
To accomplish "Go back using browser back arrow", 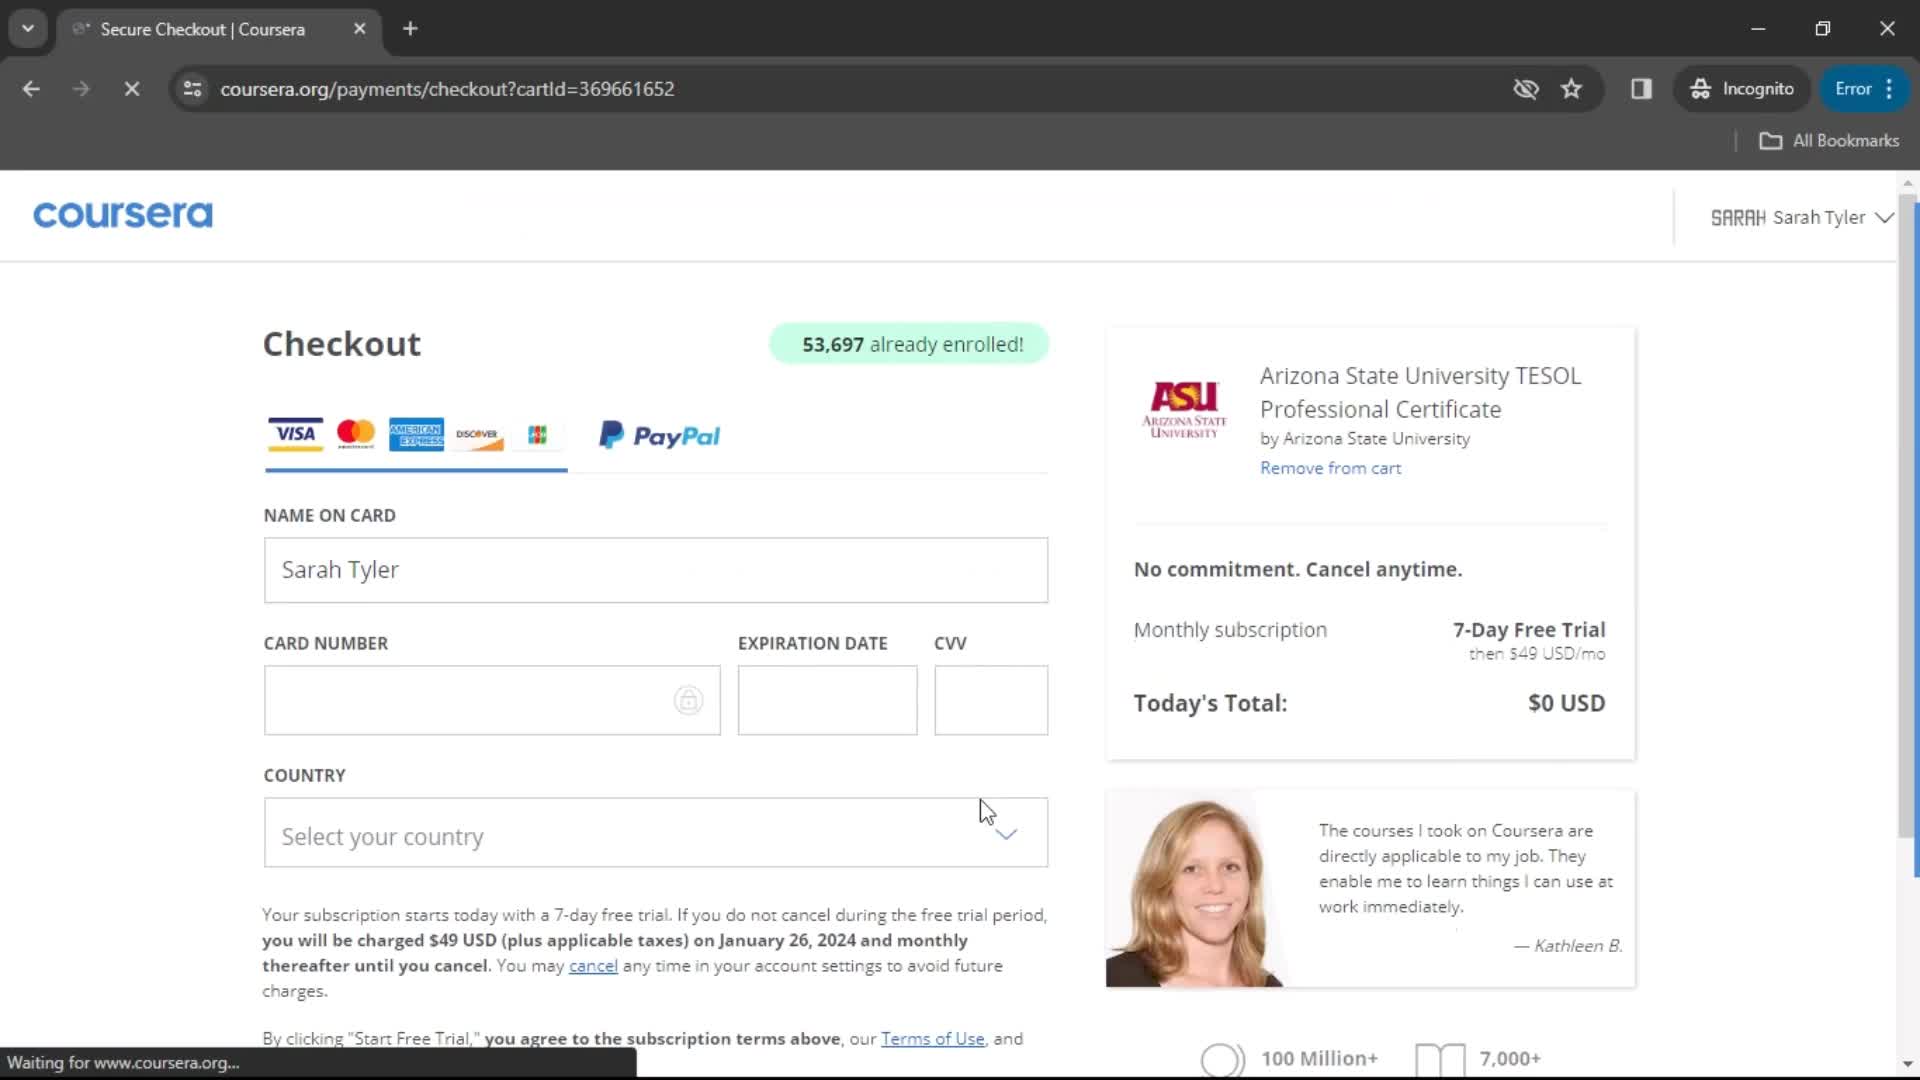I will click(31, 89).
